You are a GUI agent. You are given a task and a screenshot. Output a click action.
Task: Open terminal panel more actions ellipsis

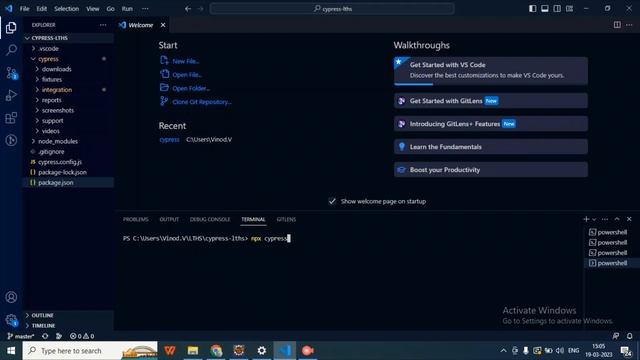605,219
